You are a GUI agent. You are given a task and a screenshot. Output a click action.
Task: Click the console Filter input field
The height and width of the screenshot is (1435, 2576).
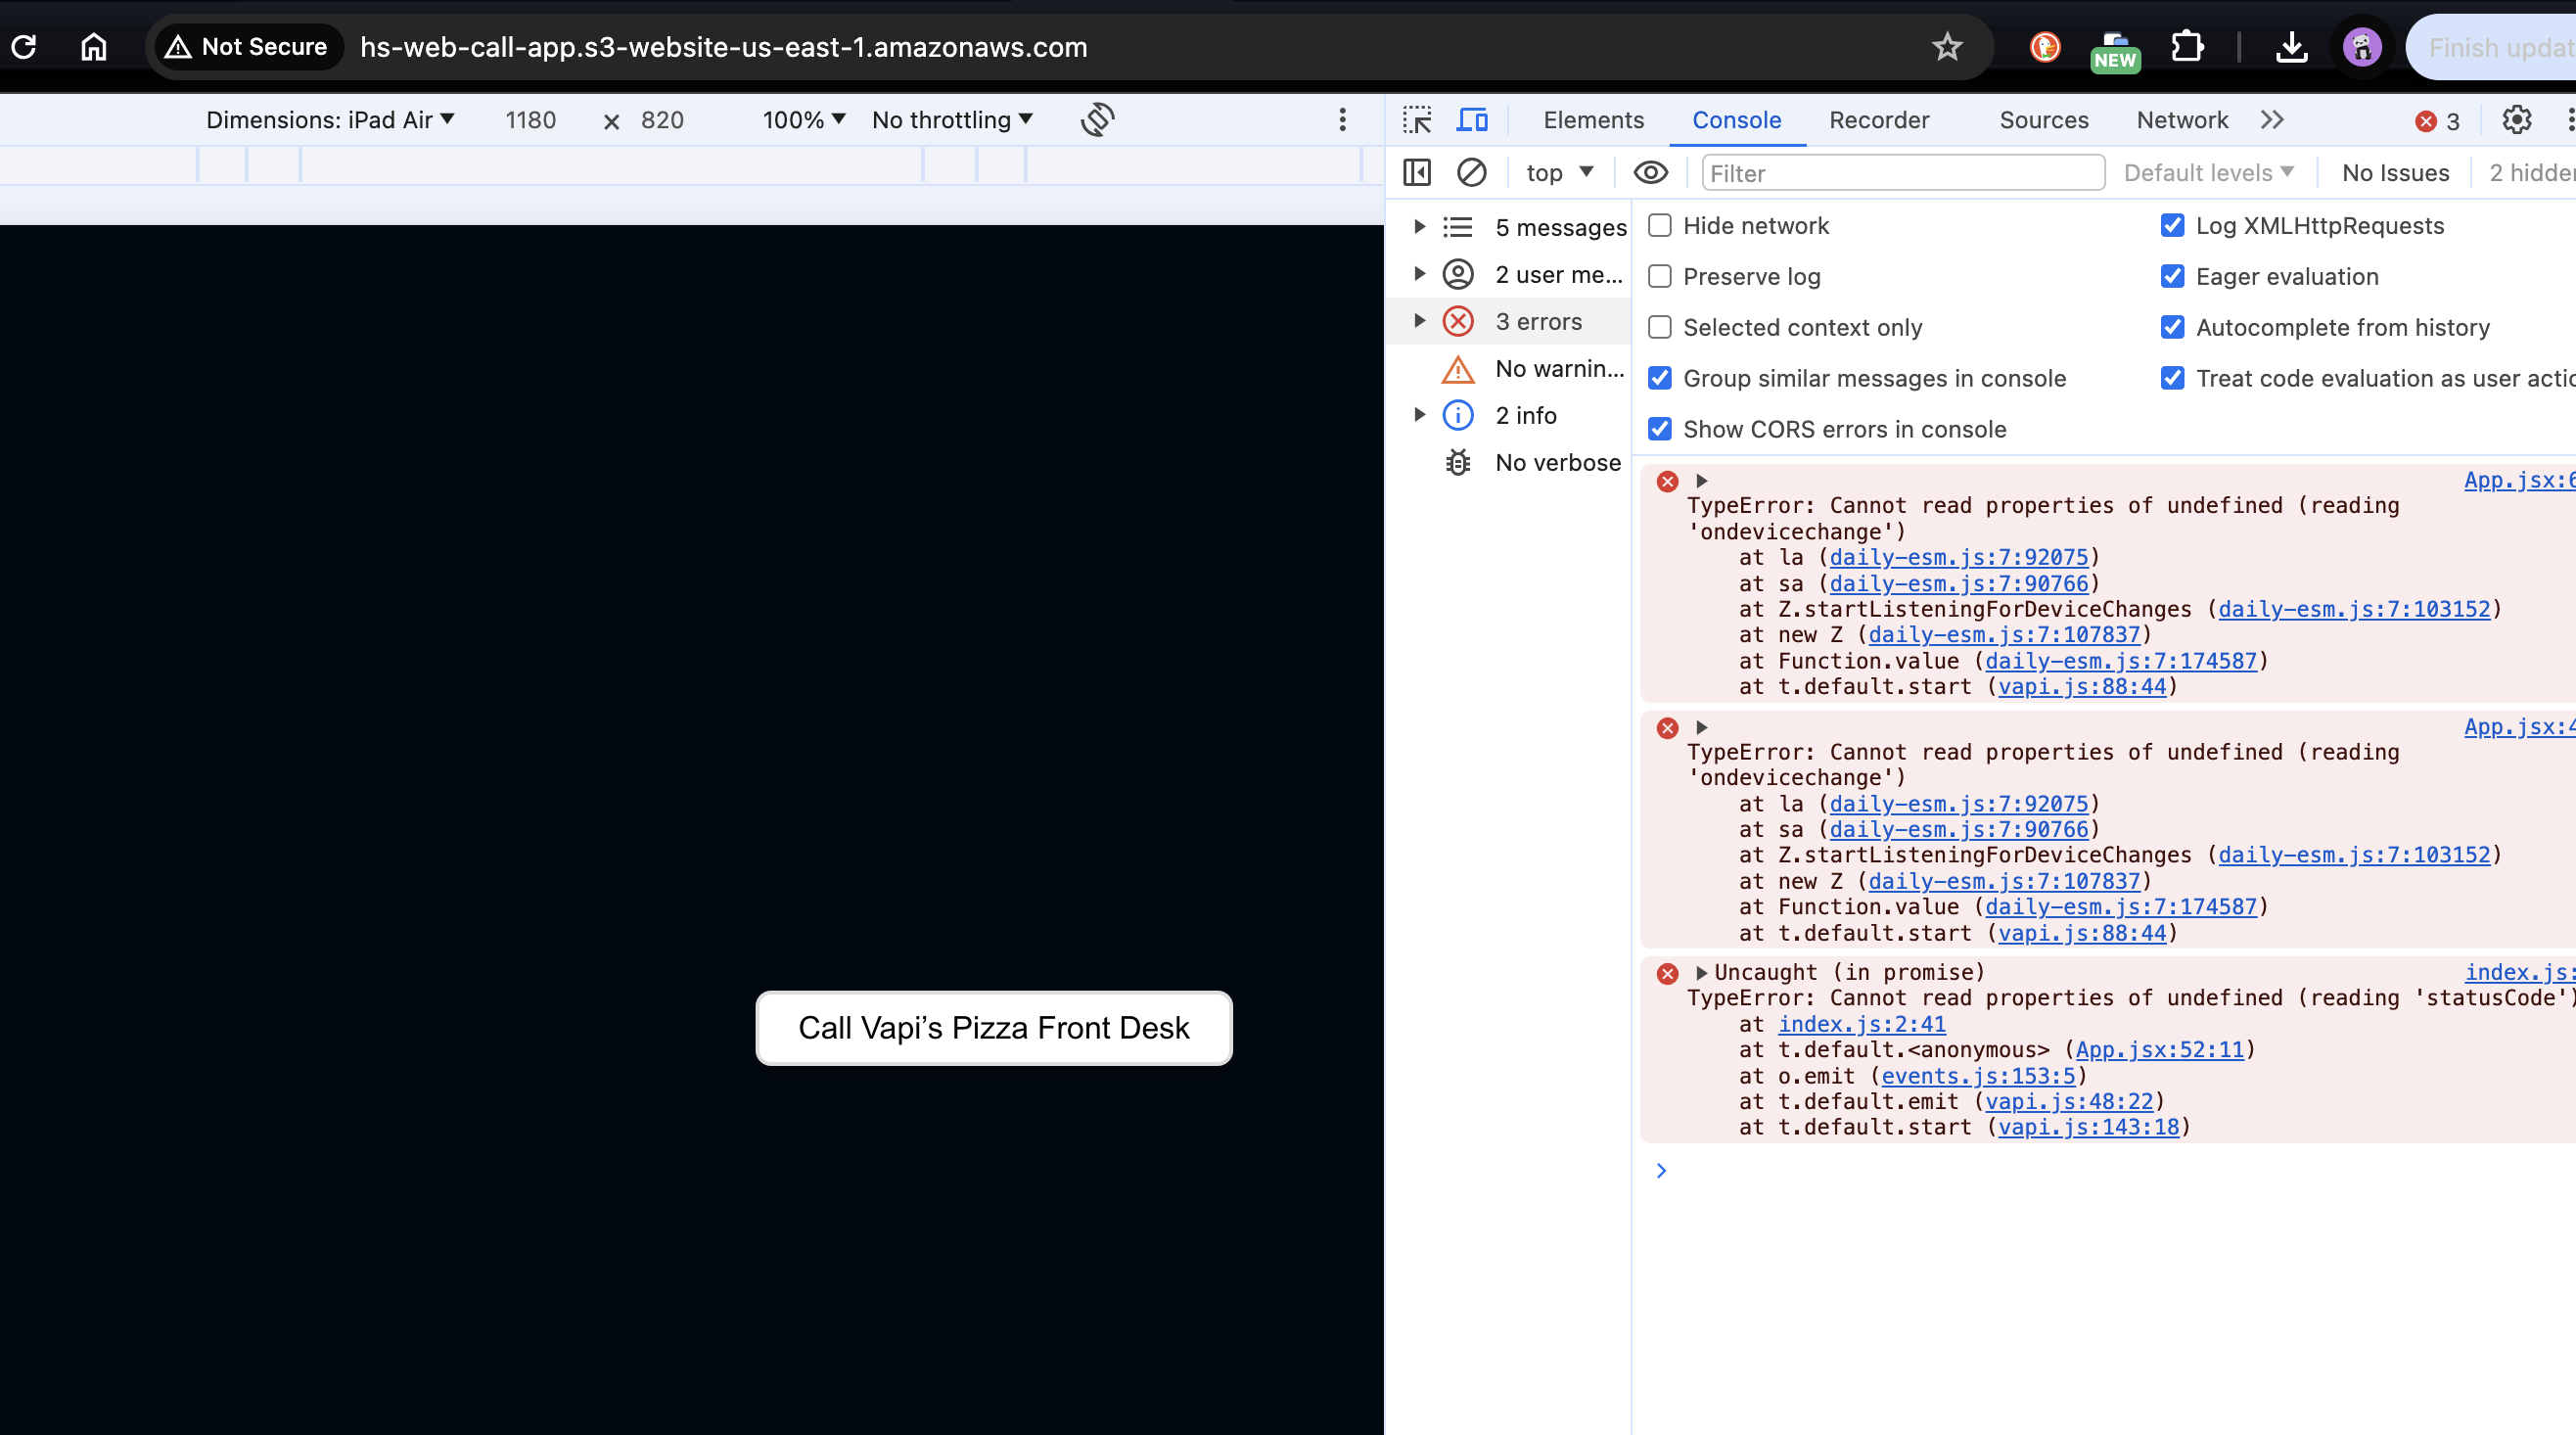[x=1902, y=173]
